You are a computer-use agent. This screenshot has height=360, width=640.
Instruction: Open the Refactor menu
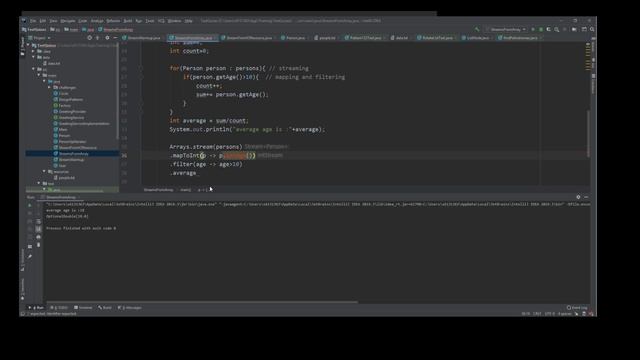click(x=113, y=21)
